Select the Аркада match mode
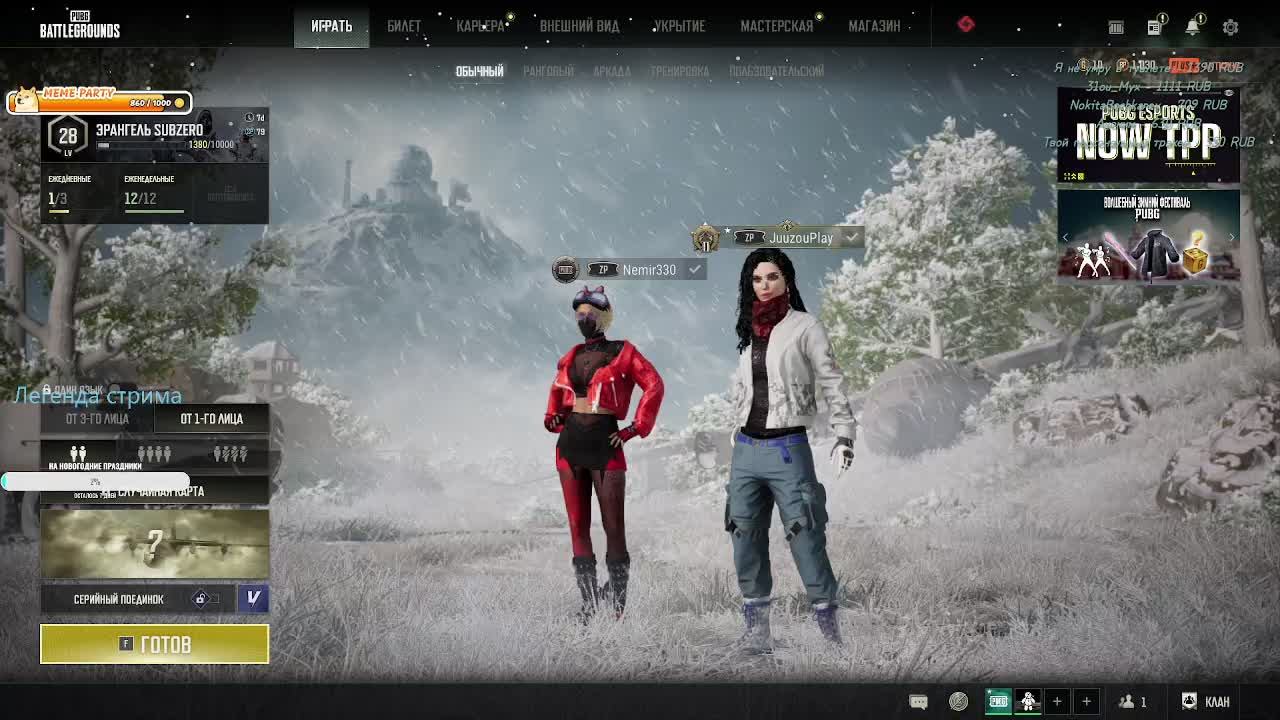1280x720 pixels. pos(612,71)
